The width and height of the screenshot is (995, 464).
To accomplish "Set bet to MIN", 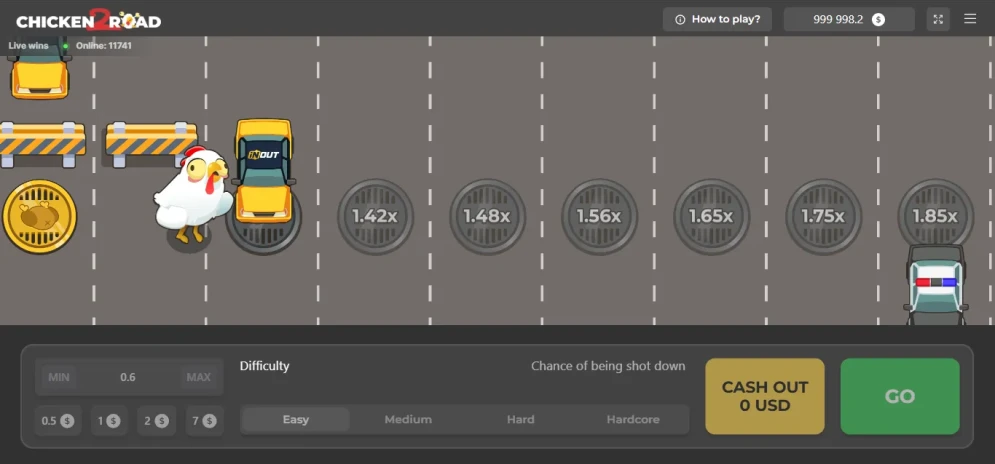I will click(x=59, y=377).
